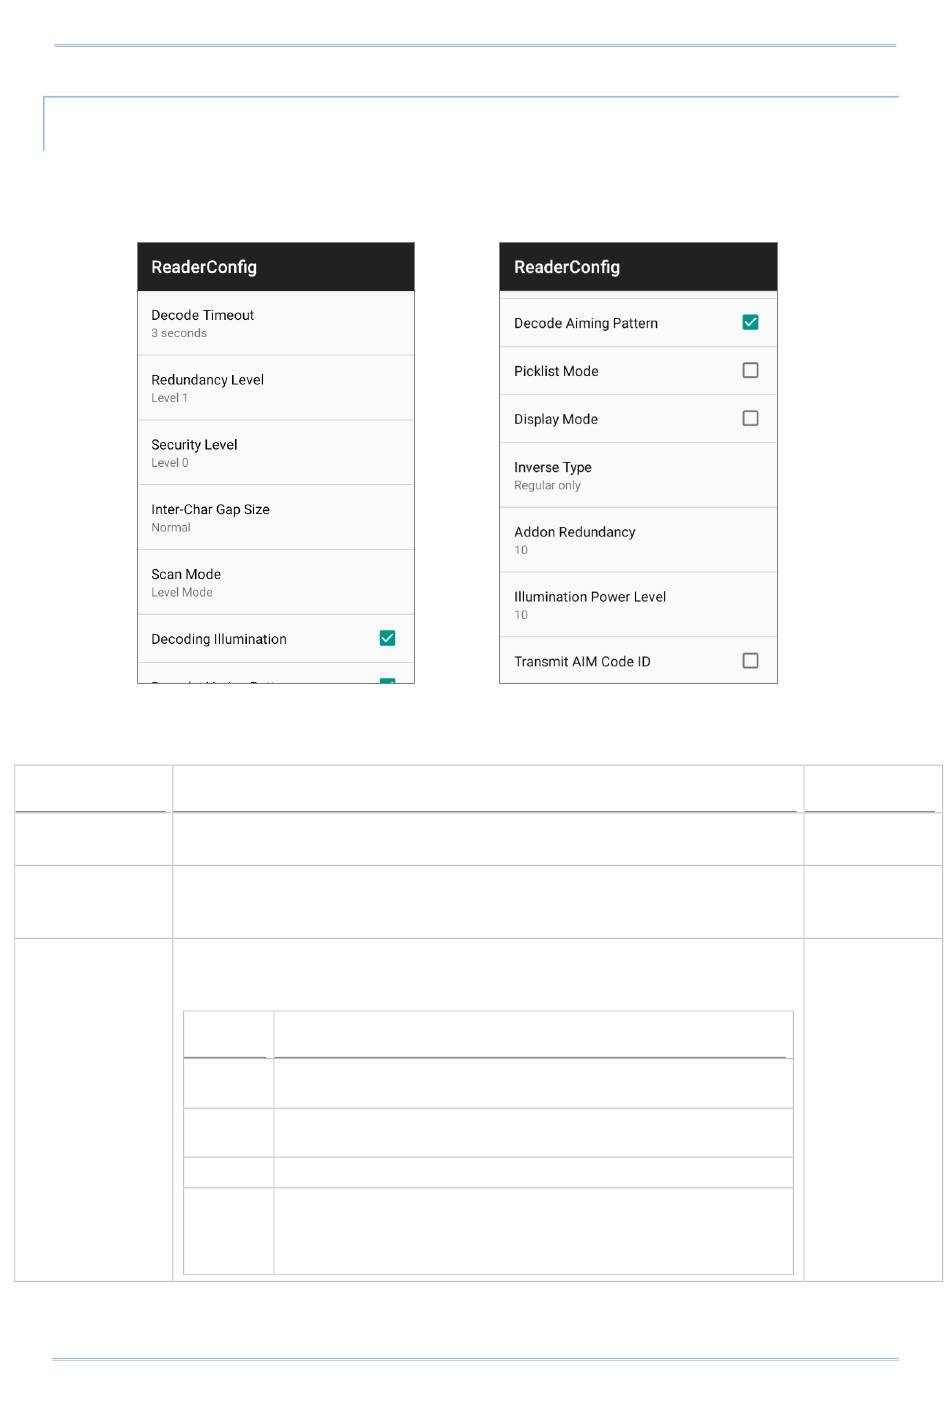Click the left ReaderConfig title bar
This screenshot has height=1407, width=950.
[x=275, y=267]
